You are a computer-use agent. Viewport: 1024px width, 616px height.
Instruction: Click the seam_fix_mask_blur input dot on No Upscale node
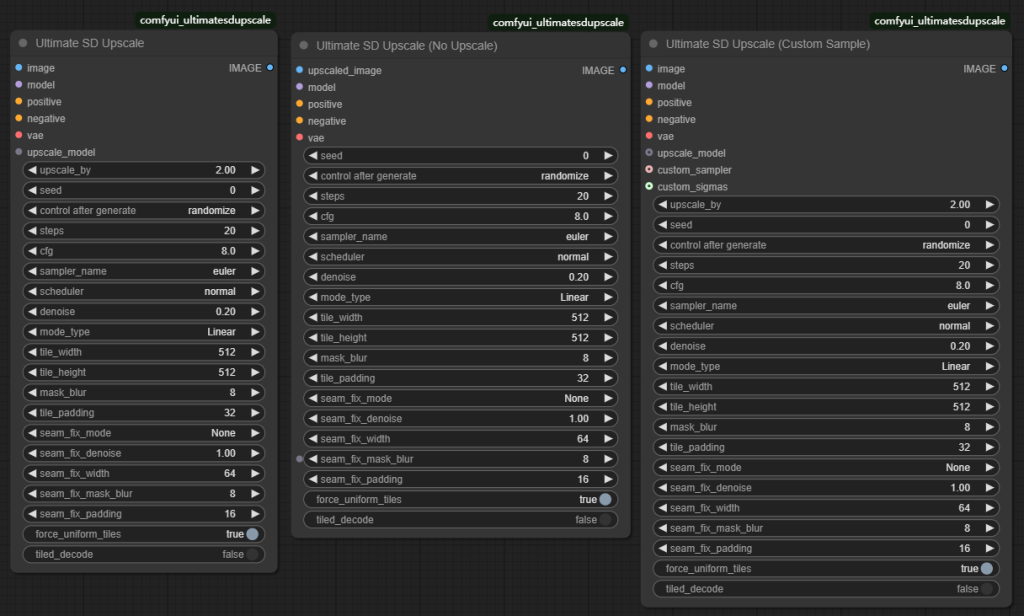pos(299,459)
